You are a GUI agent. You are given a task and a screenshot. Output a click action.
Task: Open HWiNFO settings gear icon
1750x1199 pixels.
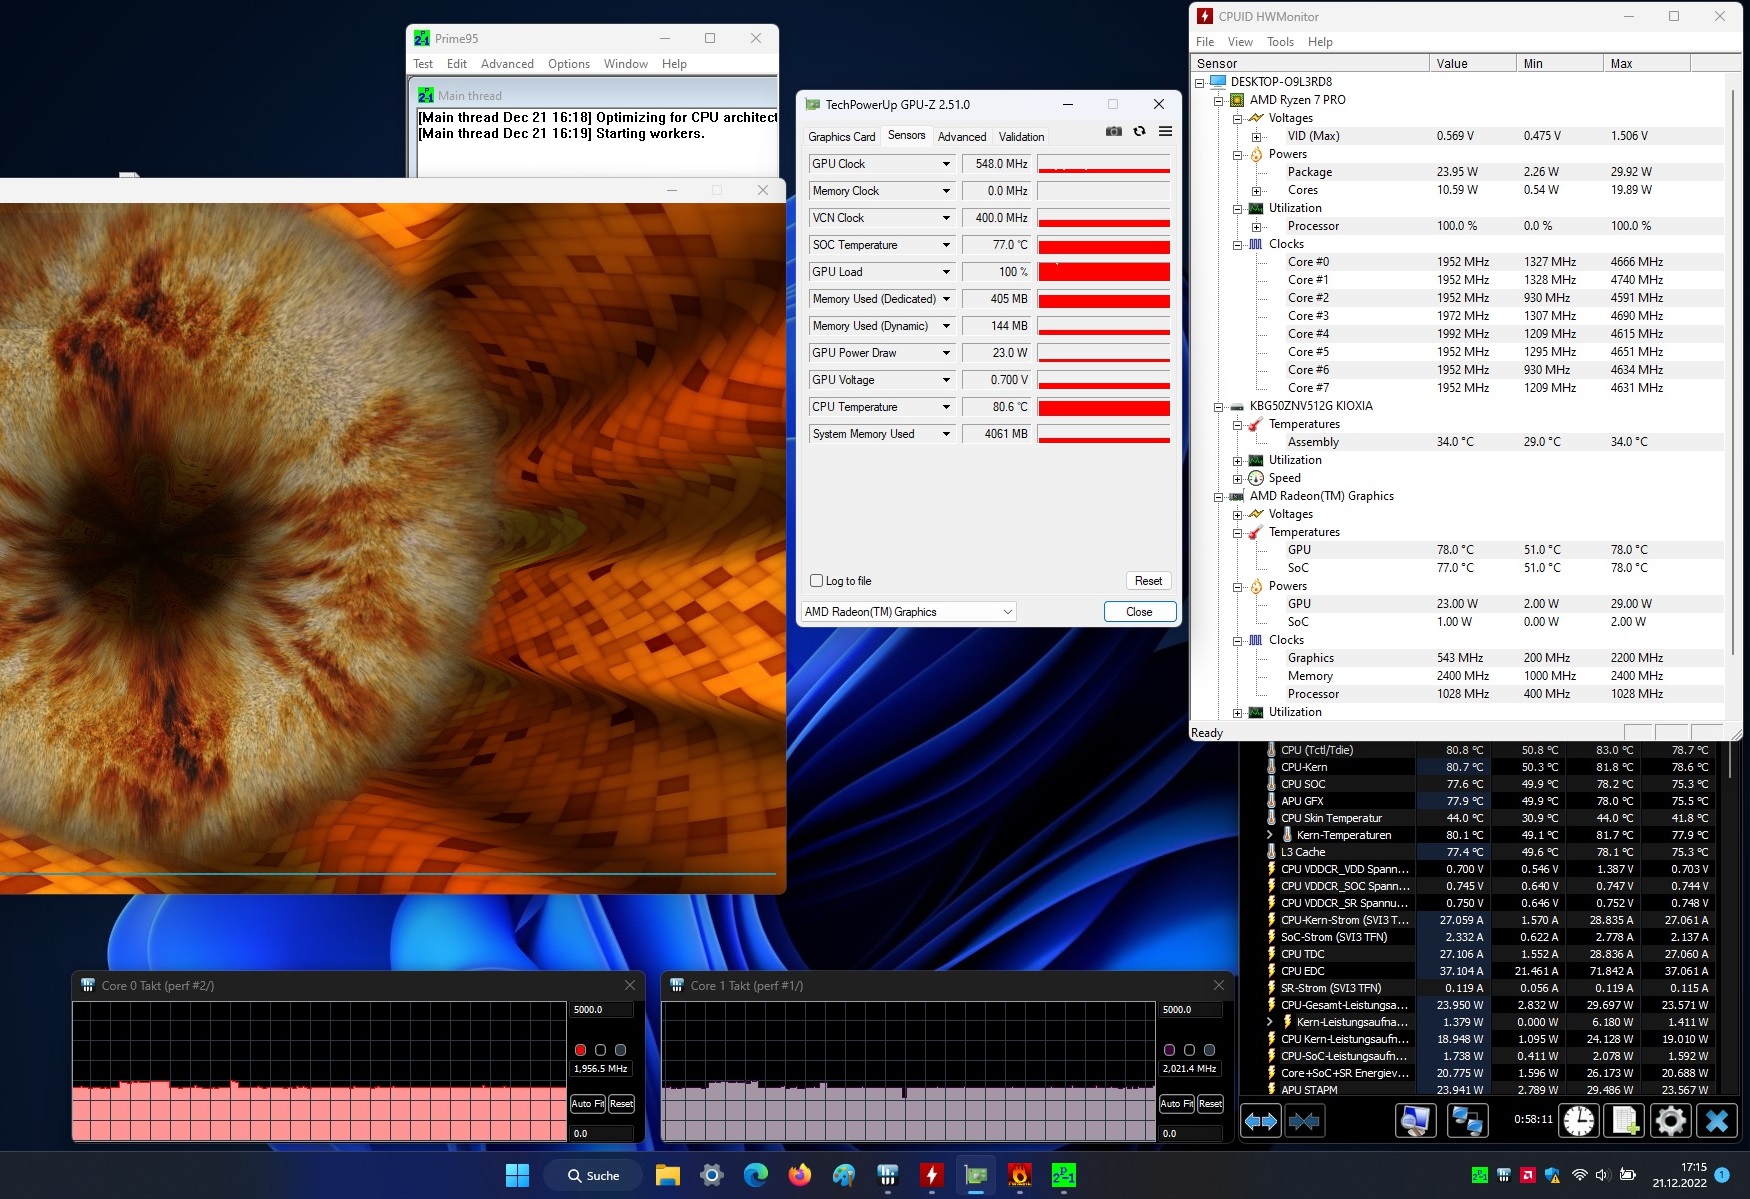coord(1670,1121)
